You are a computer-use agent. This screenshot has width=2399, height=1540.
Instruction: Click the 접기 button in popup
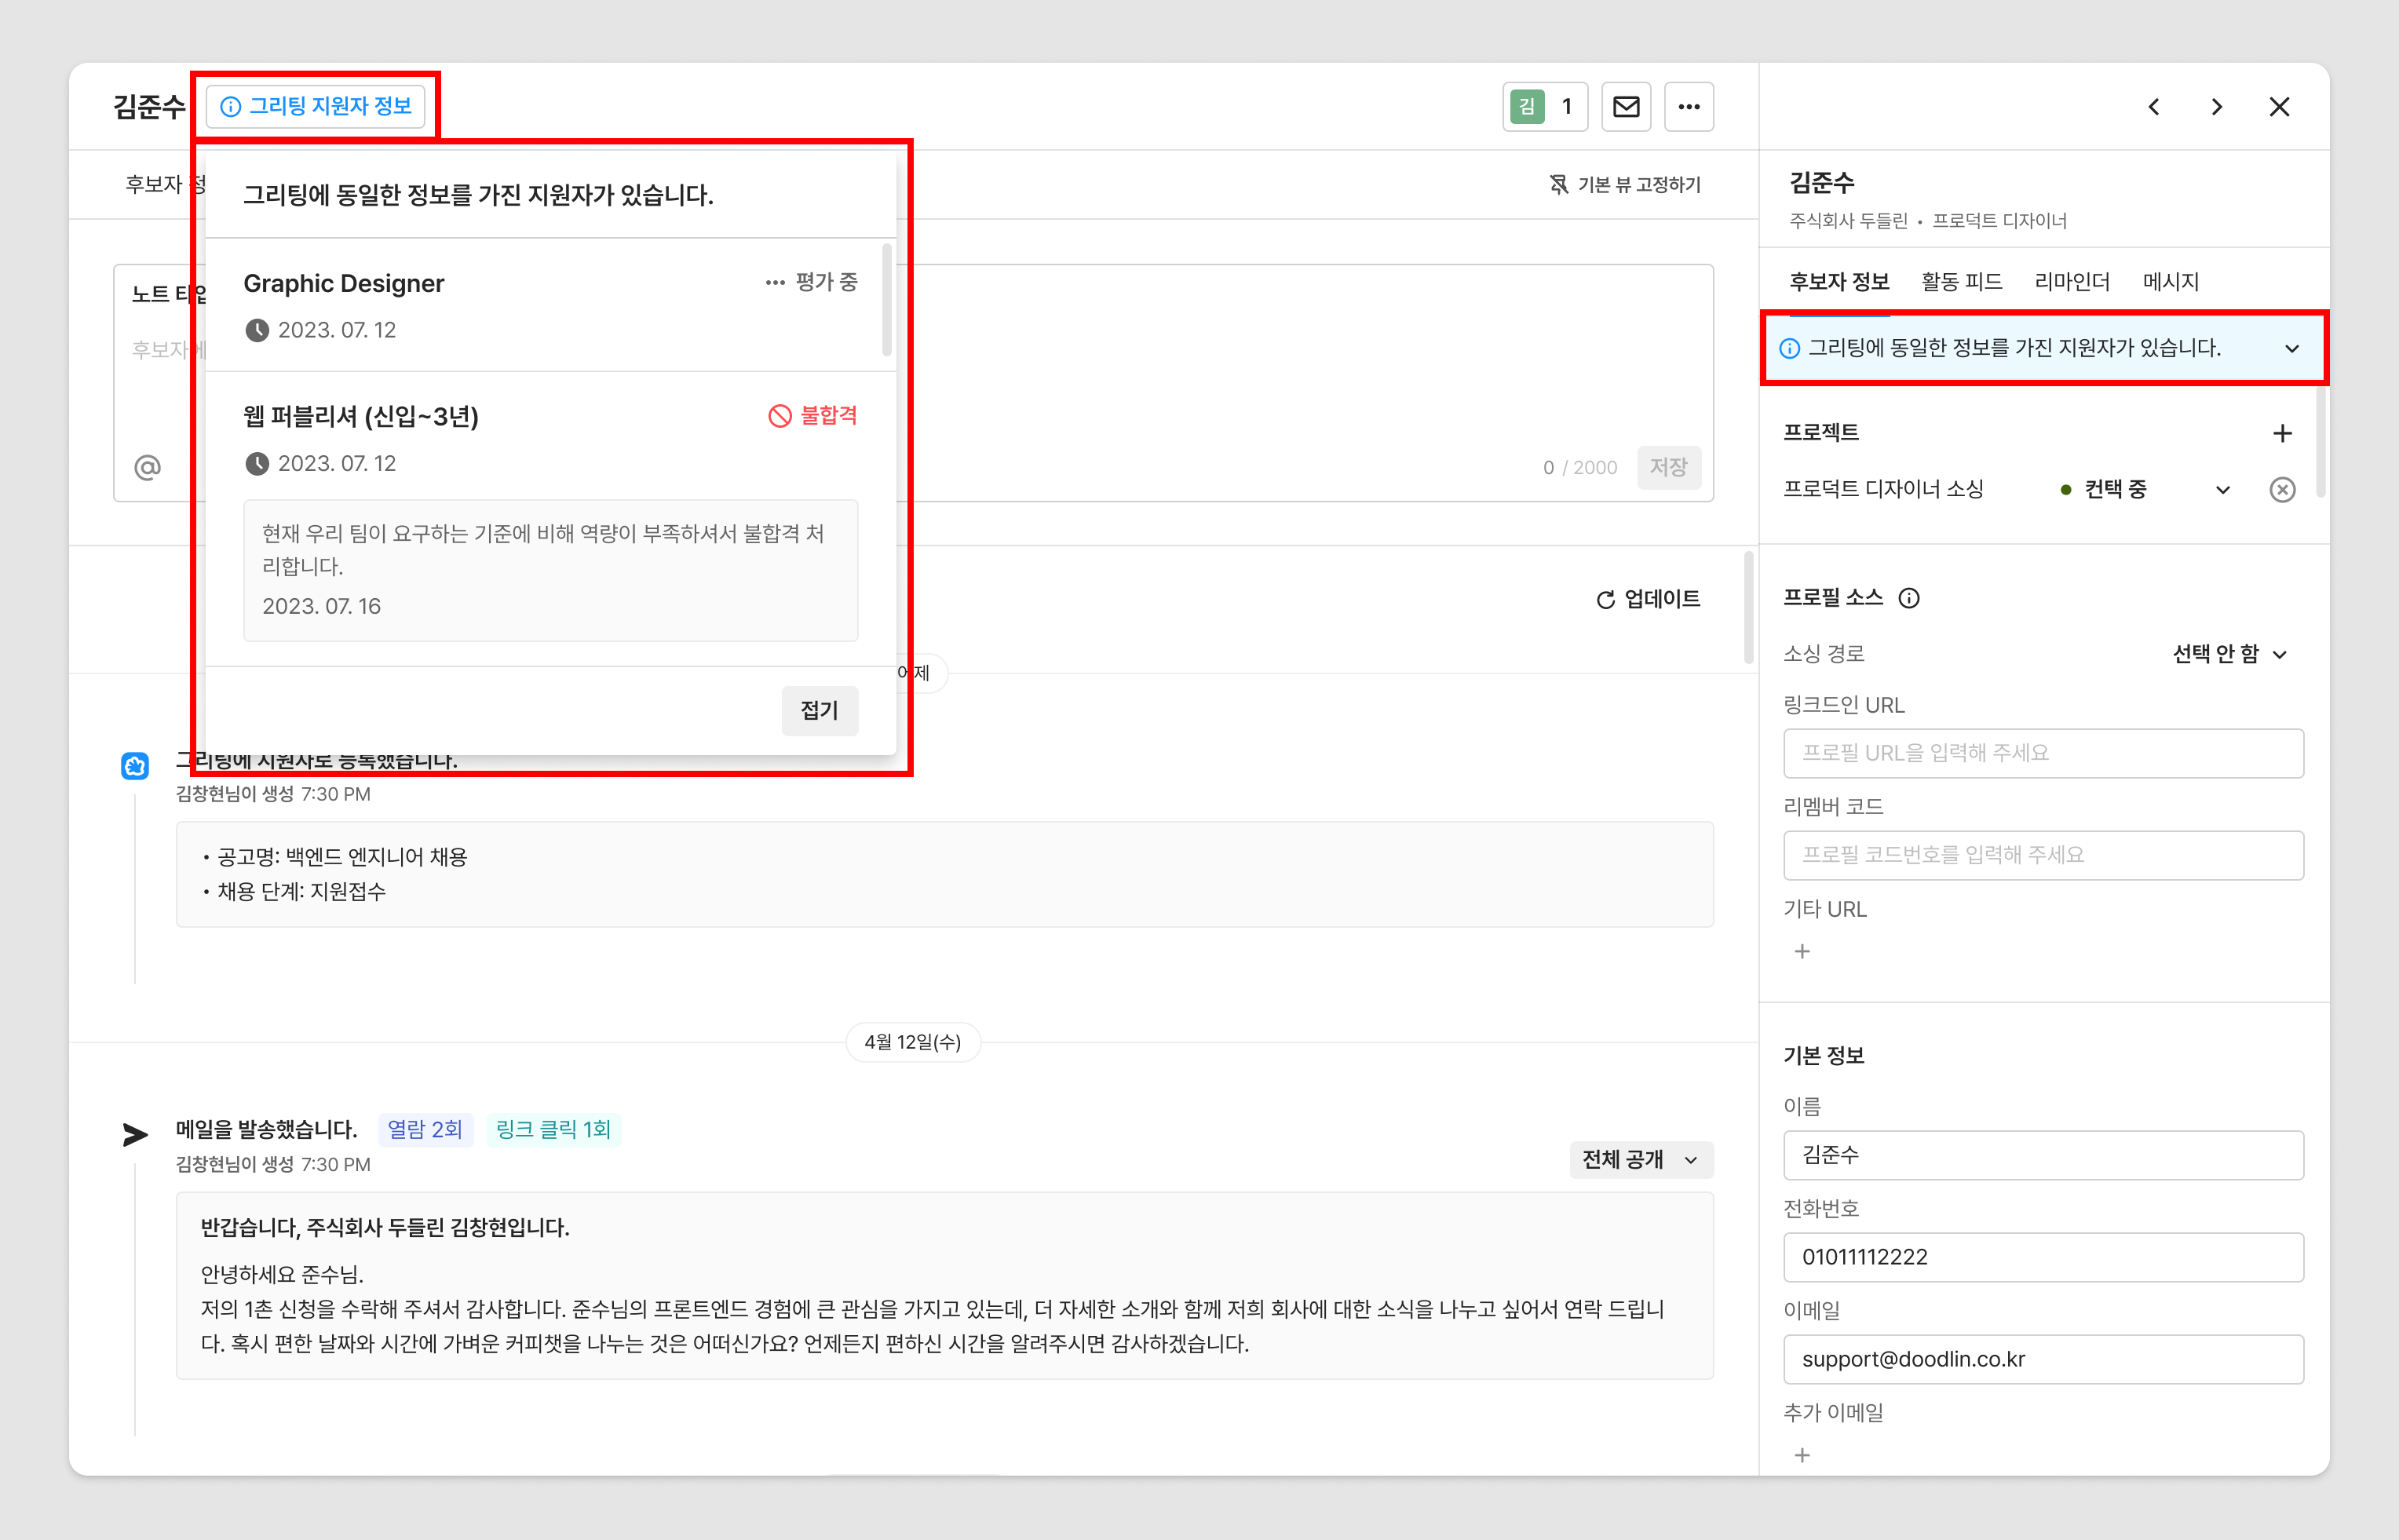click(x=819, y=710)
